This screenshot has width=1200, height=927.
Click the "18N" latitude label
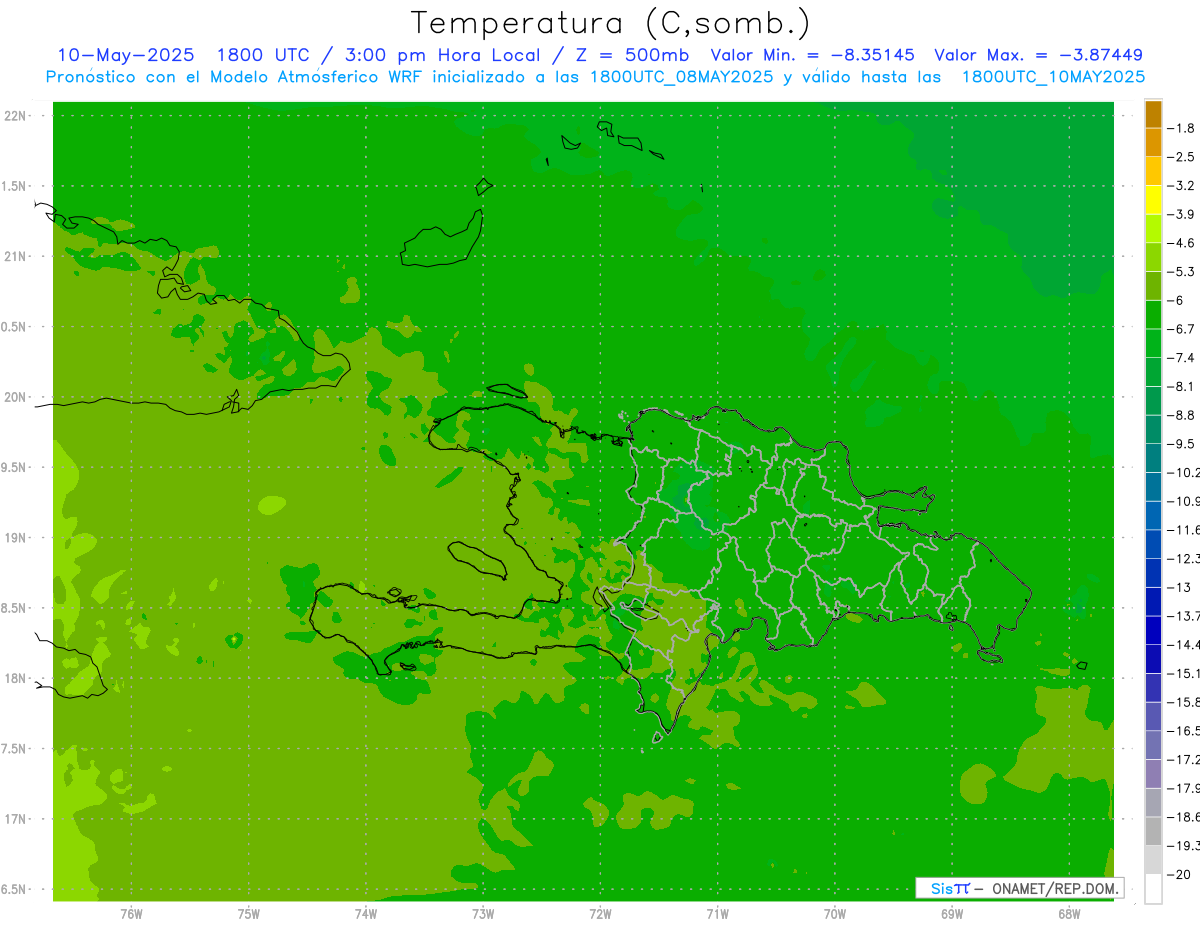(x=15, y=678)
